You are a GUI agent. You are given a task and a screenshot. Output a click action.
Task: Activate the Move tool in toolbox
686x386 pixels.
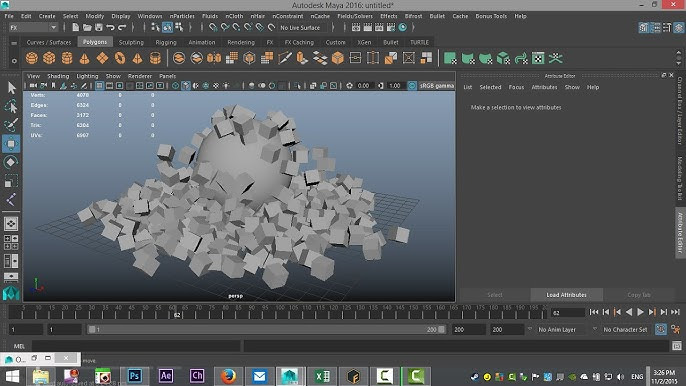11,144
